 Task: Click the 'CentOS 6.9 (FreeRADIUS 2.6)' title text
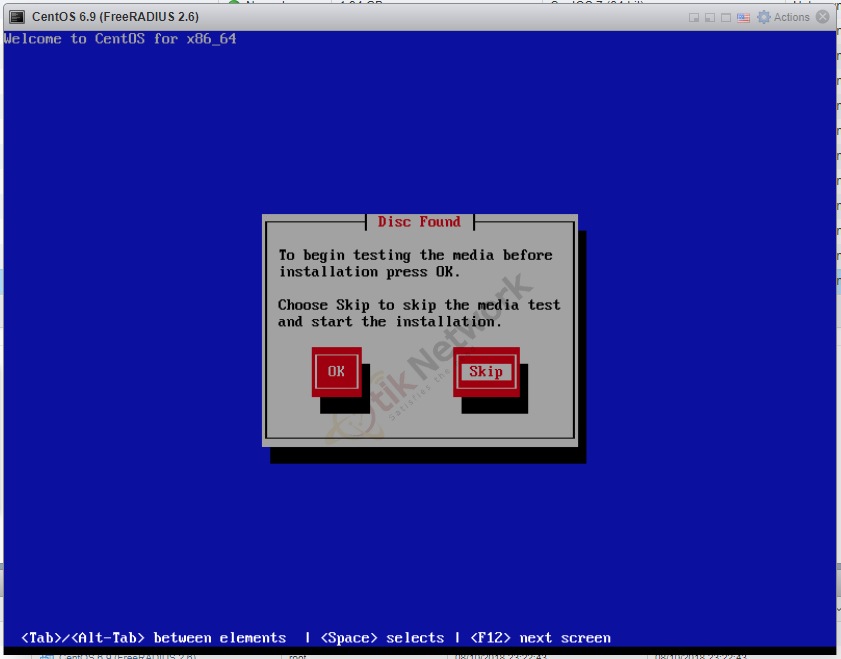click(x=115, y=17)
